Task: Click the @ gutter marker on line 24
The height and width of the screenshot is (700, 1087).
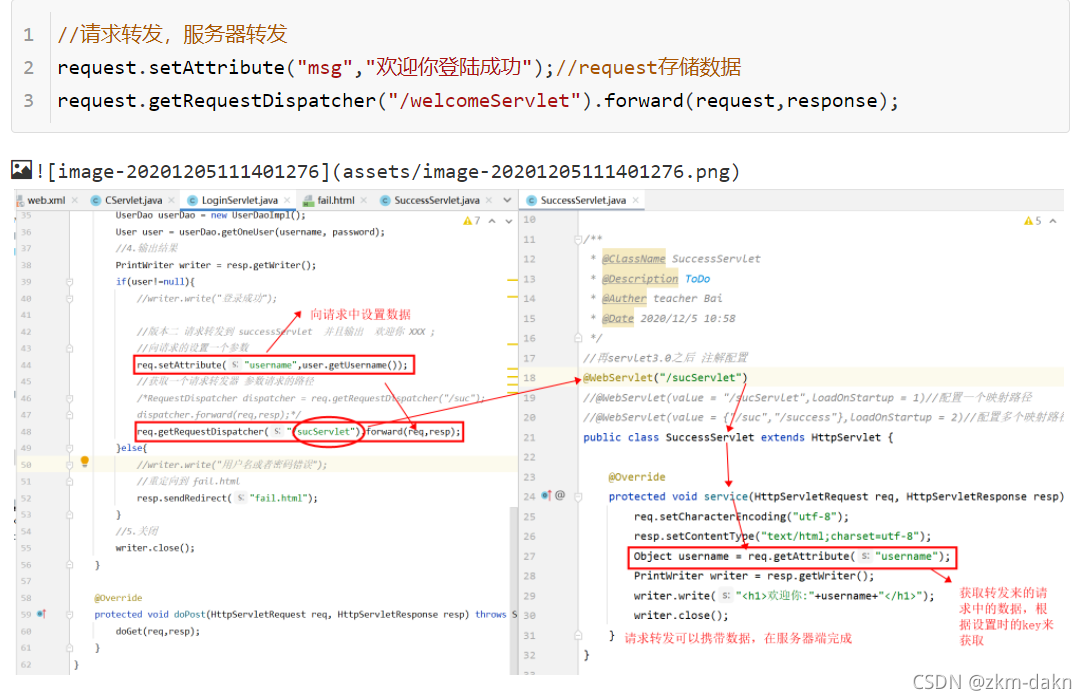Action: click(560, 496)
